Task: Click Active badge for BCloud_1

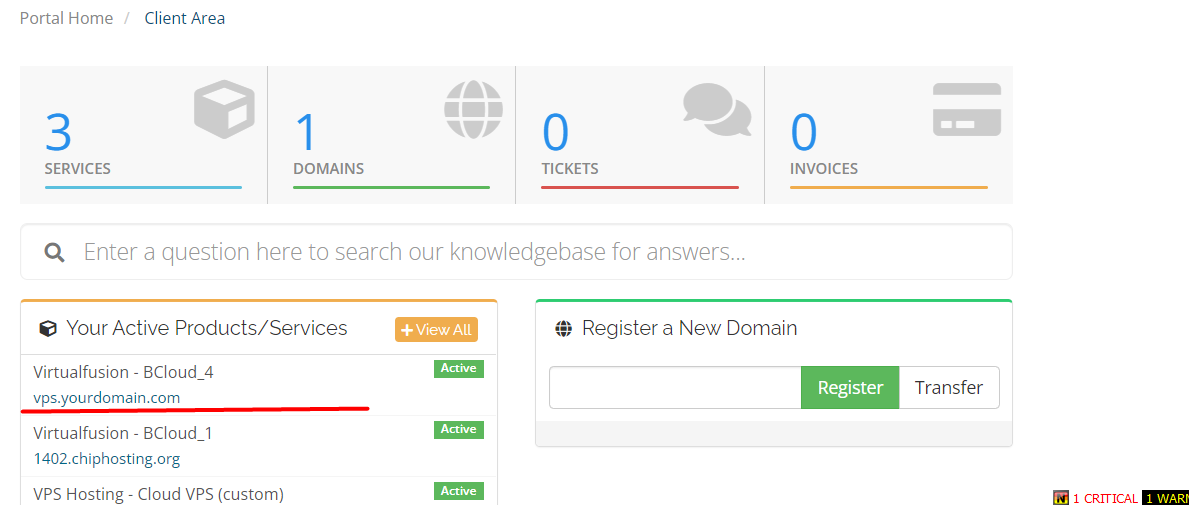Action: (x=459, y=429)
